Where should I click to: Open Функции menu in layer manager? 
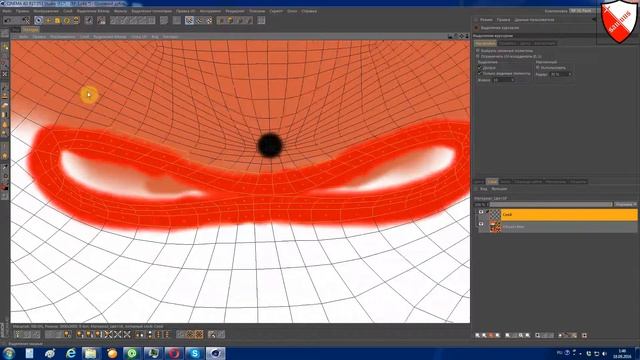click(x=499, y=189)
